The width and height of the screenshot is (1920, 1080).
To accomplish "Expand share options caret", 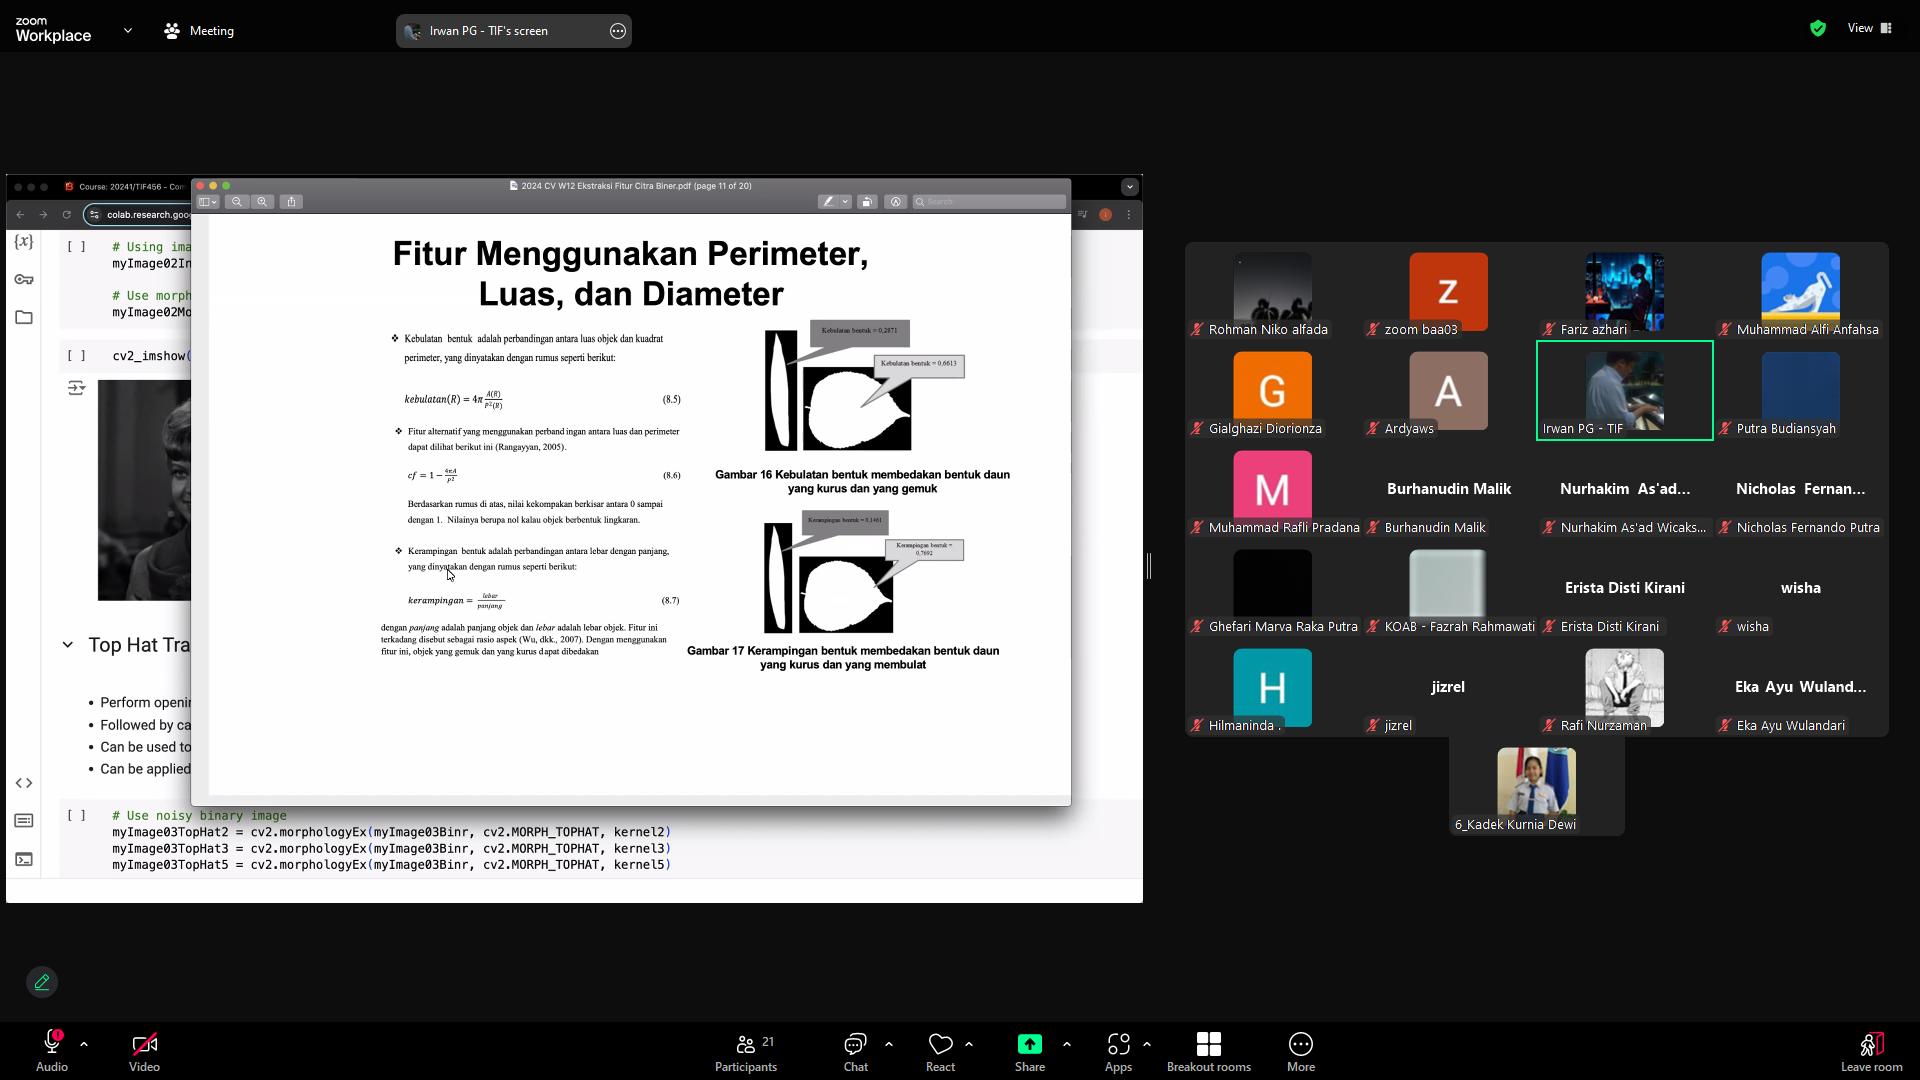I will tap(1067, 1044).
